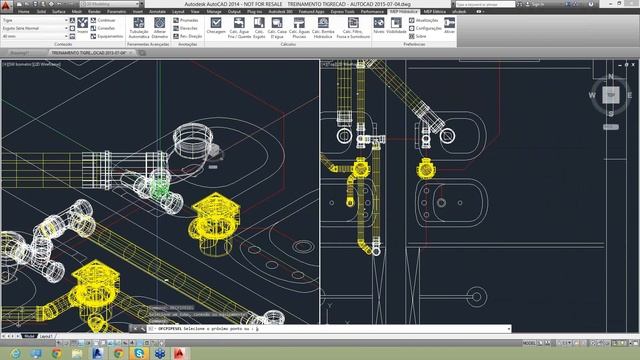Click the Sobre item
Screen dimensions: 640x360
click(x=418, y=36)
